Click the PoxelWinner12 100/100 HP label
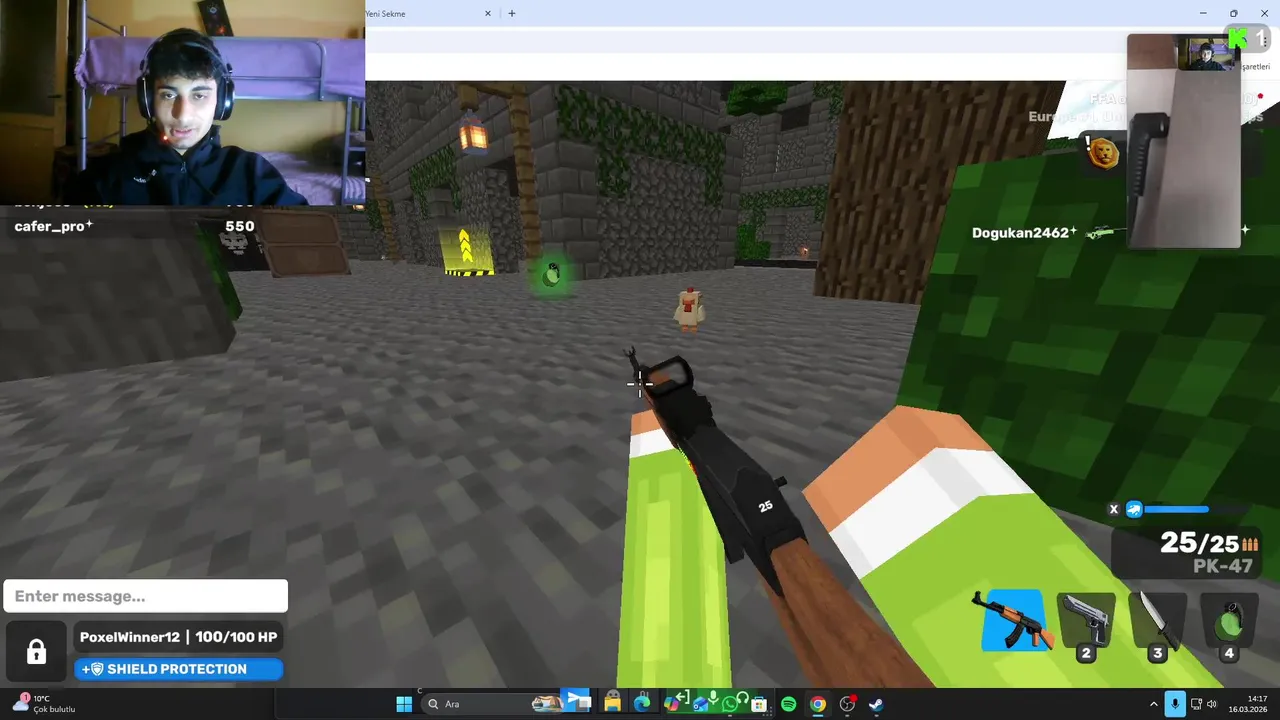 [178, 637]
